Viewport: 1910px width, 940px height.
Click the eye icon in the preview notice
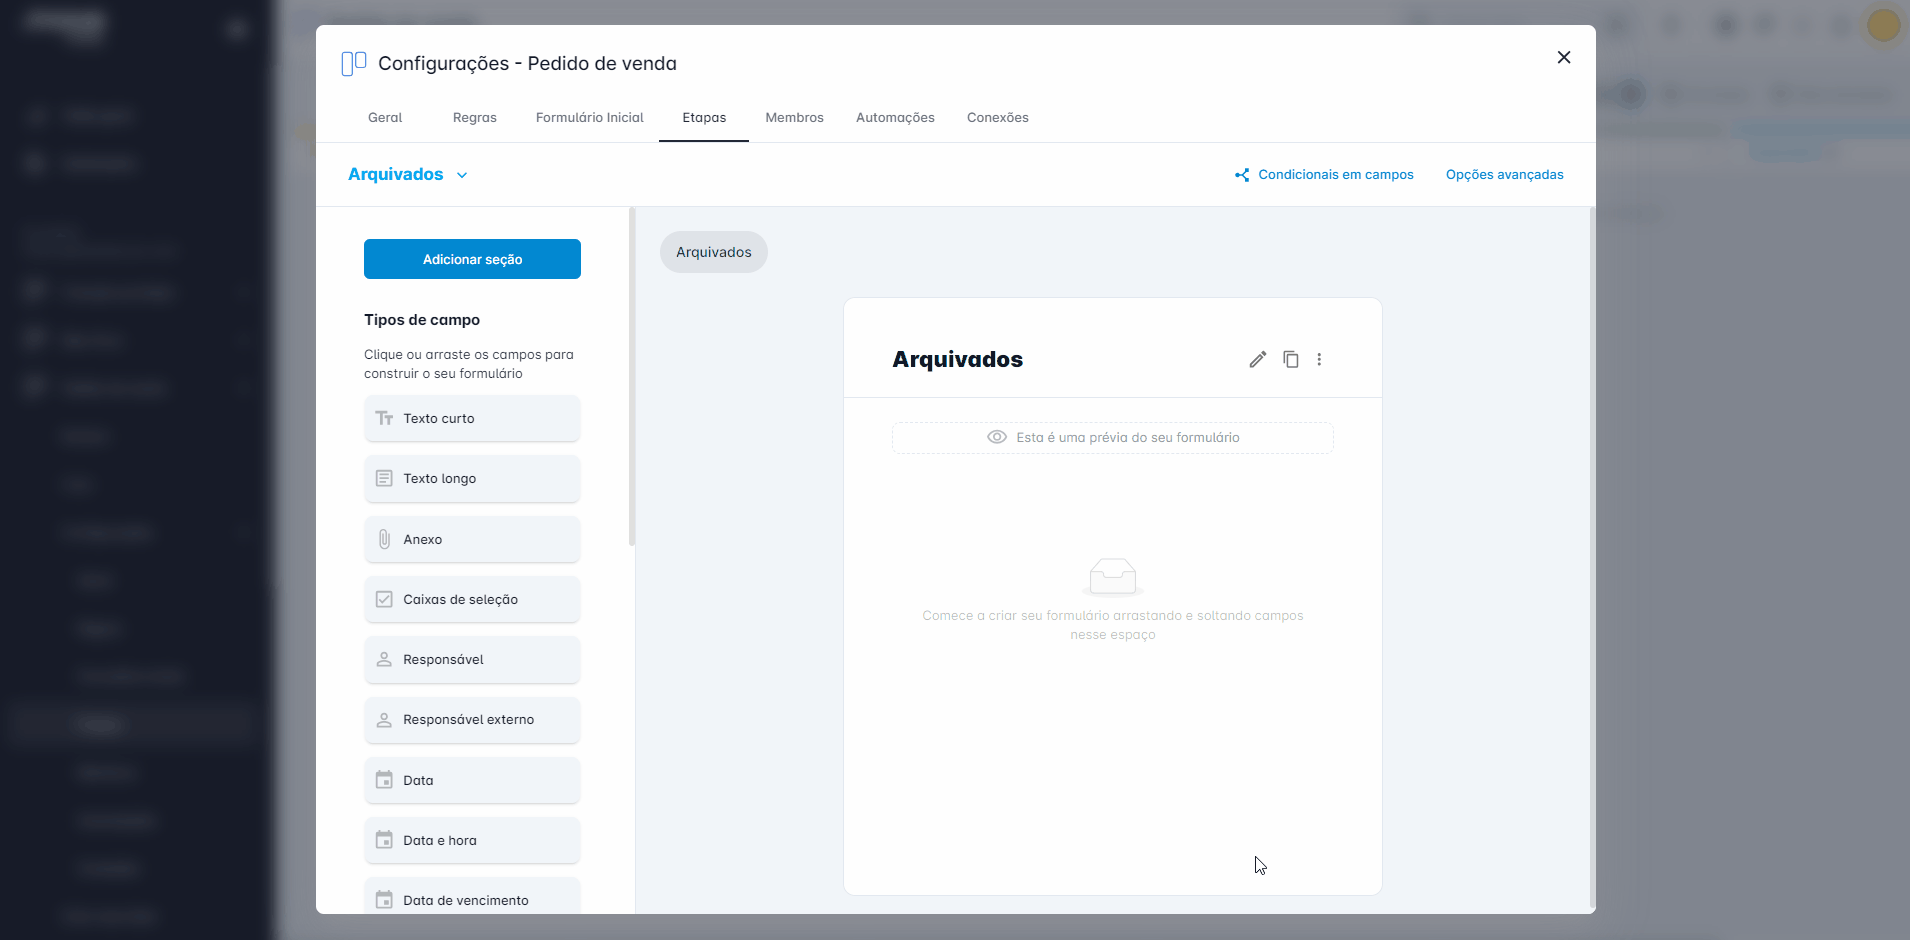(997, 437)
